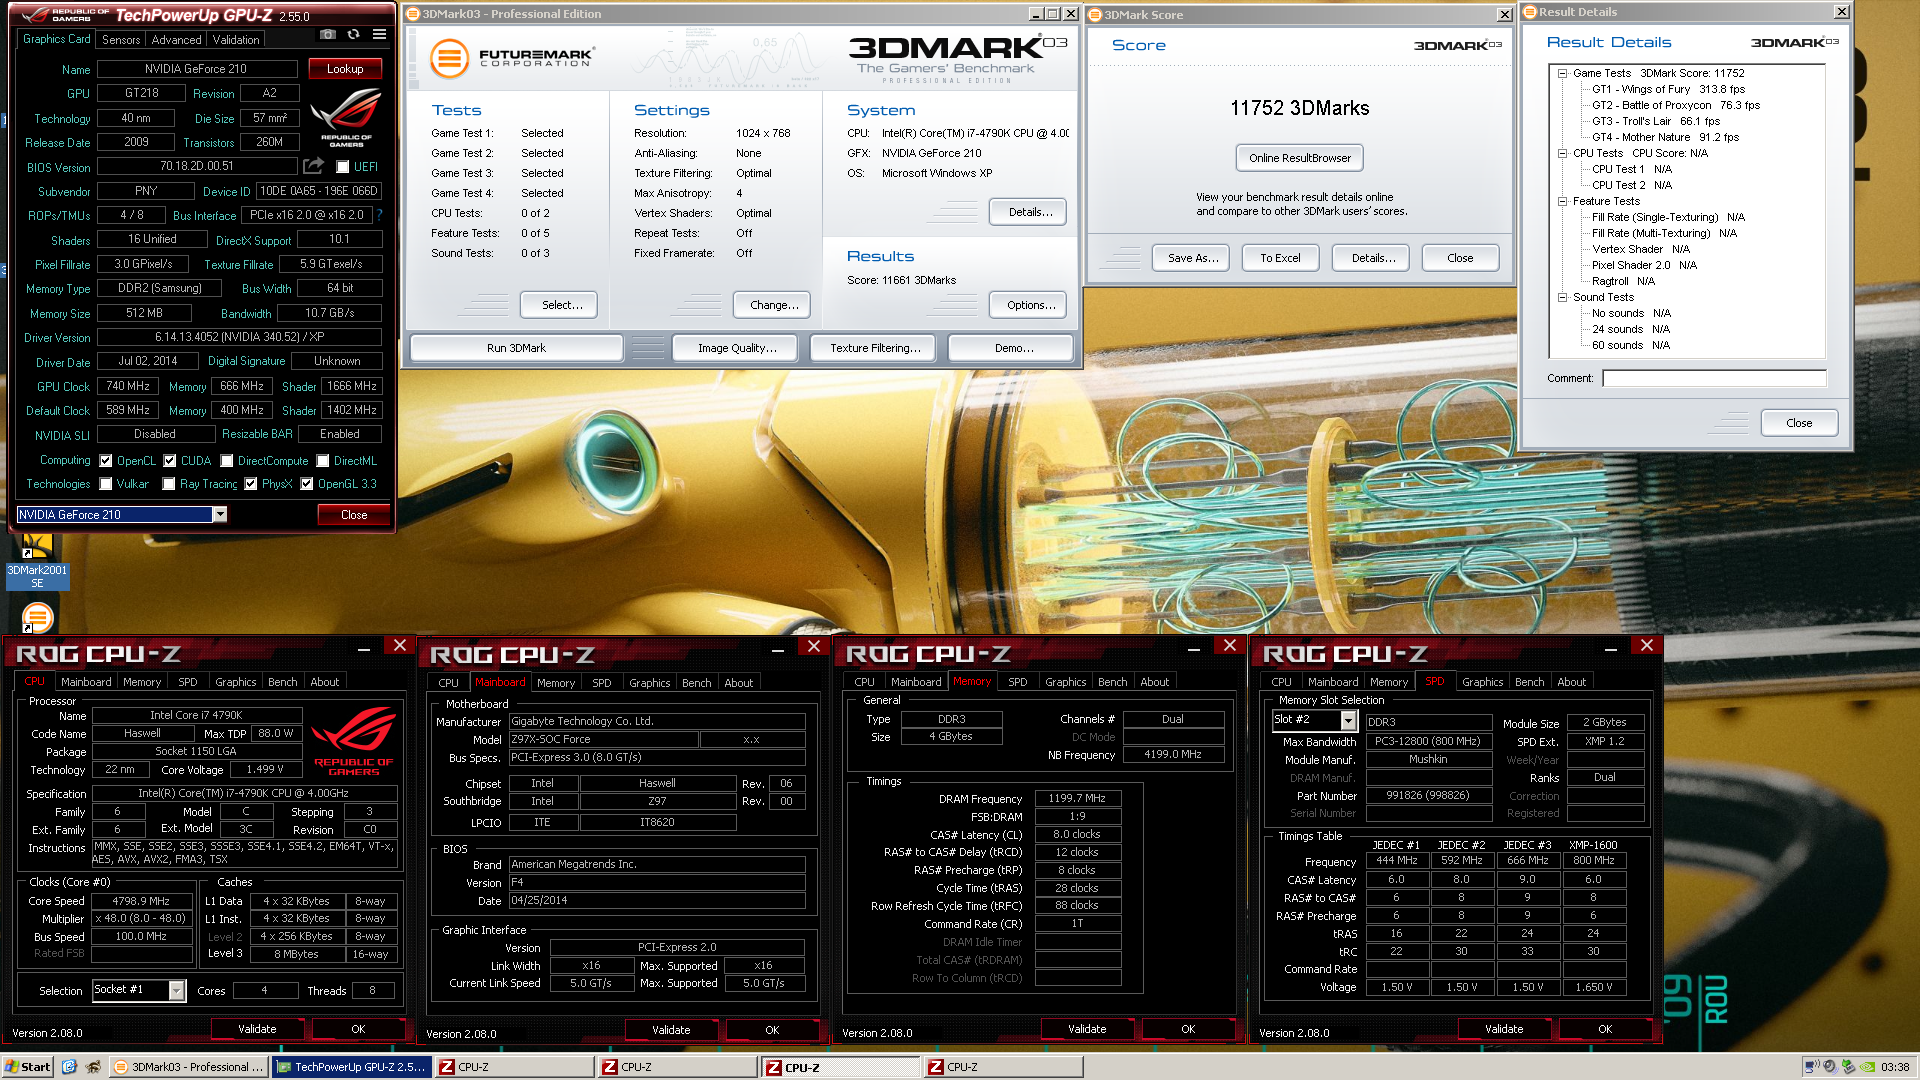The image size is (1920, 1080).
Task: Select the orange 3DMark desktop shortcut icon
Action: click(37, 617)
